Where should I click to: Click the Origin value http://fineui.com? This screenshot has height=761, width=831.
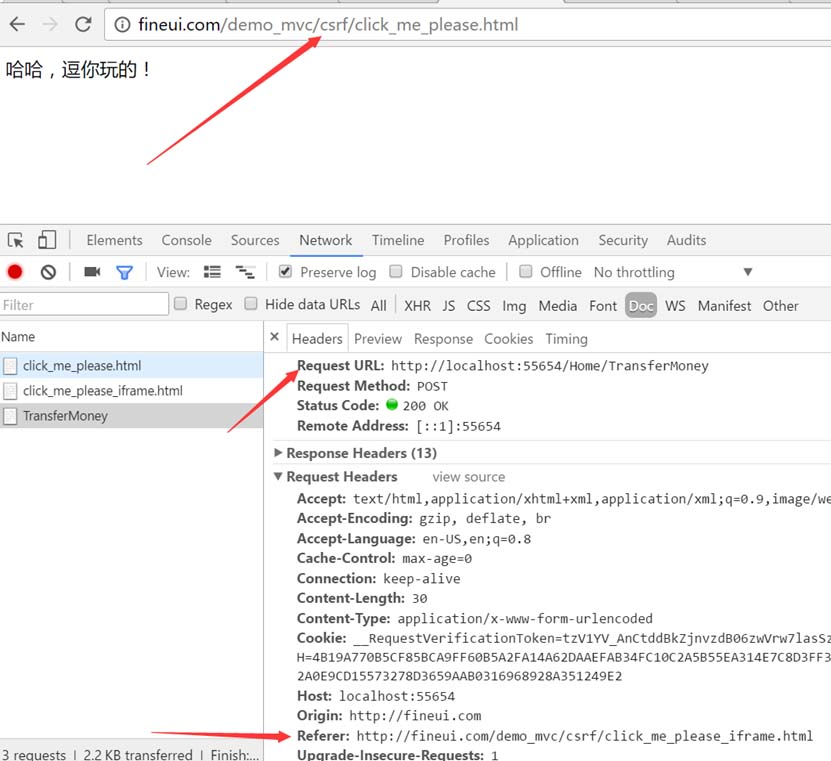pyautogui.click(x=415, y=716)
